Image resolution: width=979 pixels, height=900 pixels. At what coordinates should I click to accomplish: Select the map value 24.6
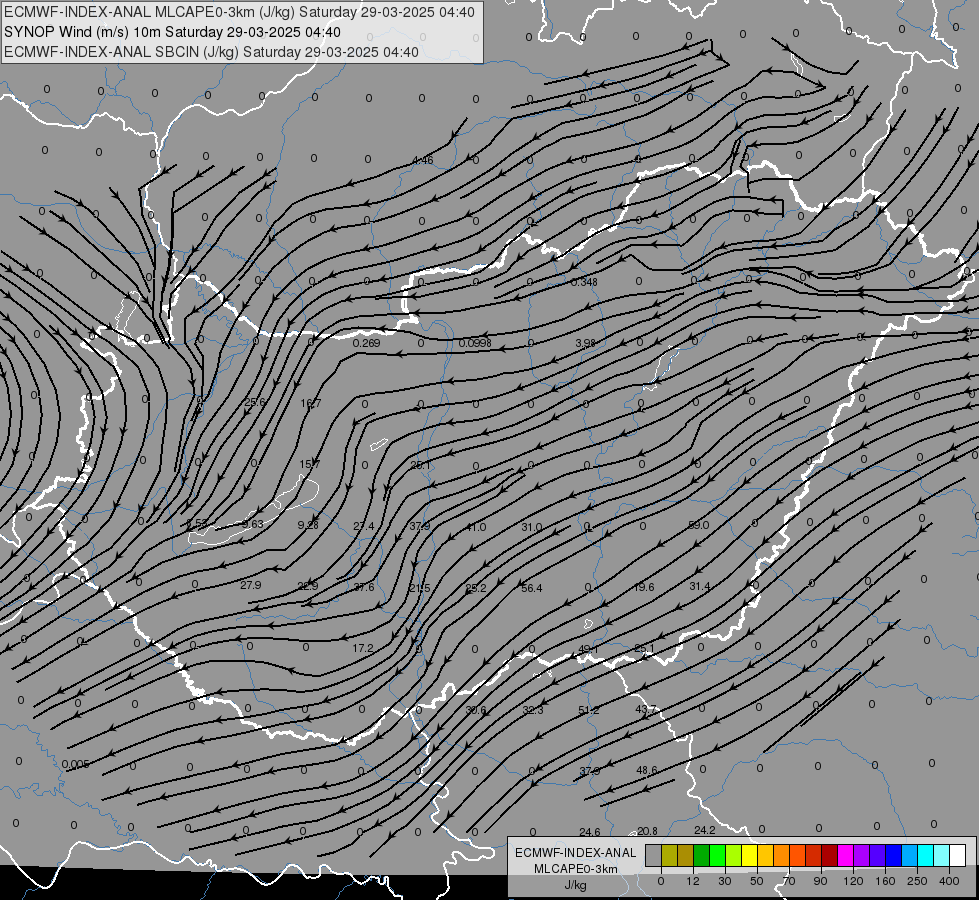[x=589, y=832]
